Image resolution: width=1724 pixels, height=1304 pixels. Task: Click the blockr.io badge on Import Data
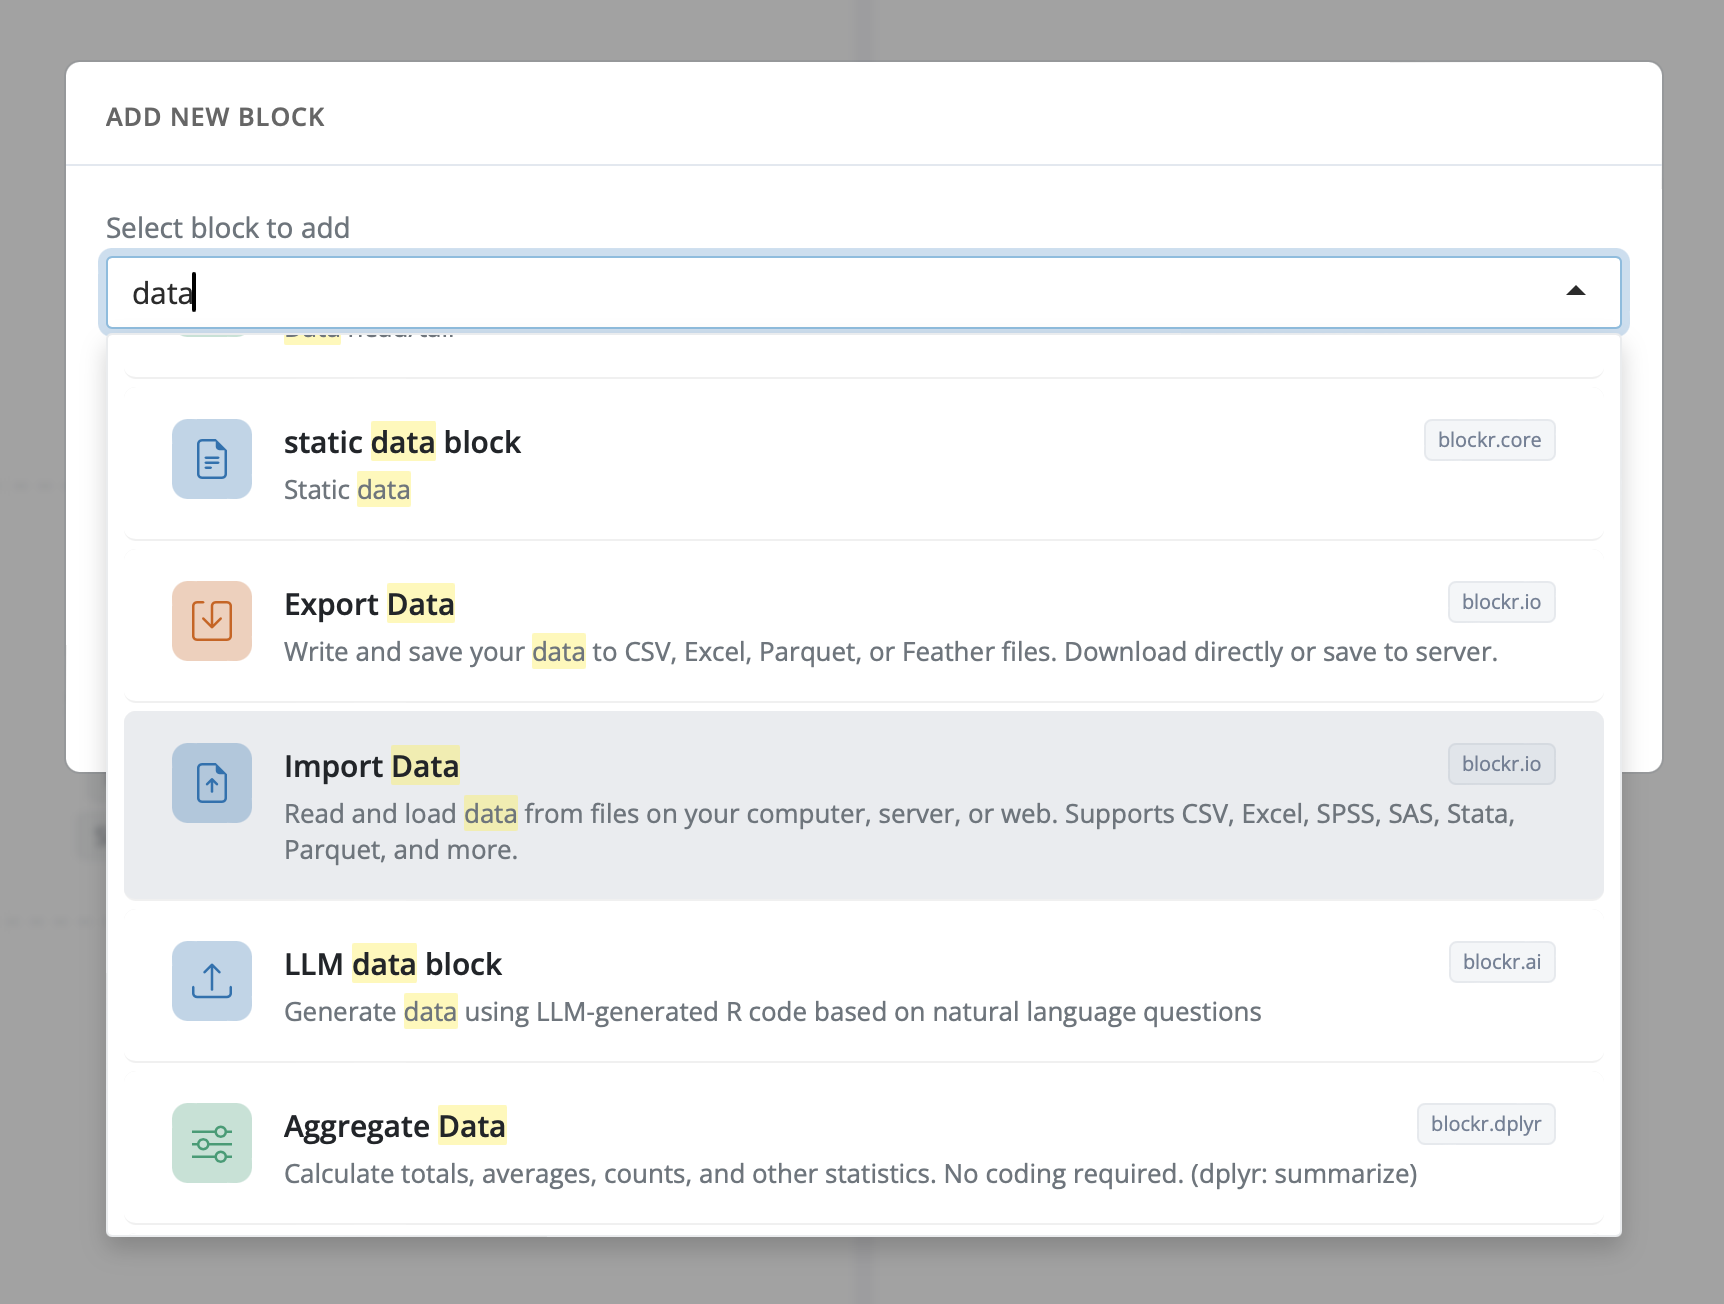[1500, 764]
